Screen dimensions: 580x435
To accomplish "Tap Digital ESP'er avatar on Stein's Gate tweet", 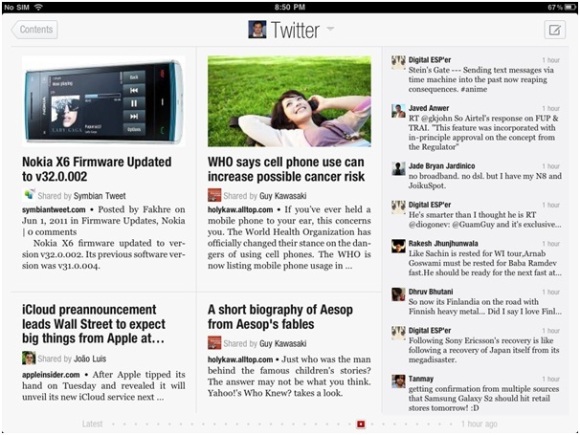I will pos(398,63).
